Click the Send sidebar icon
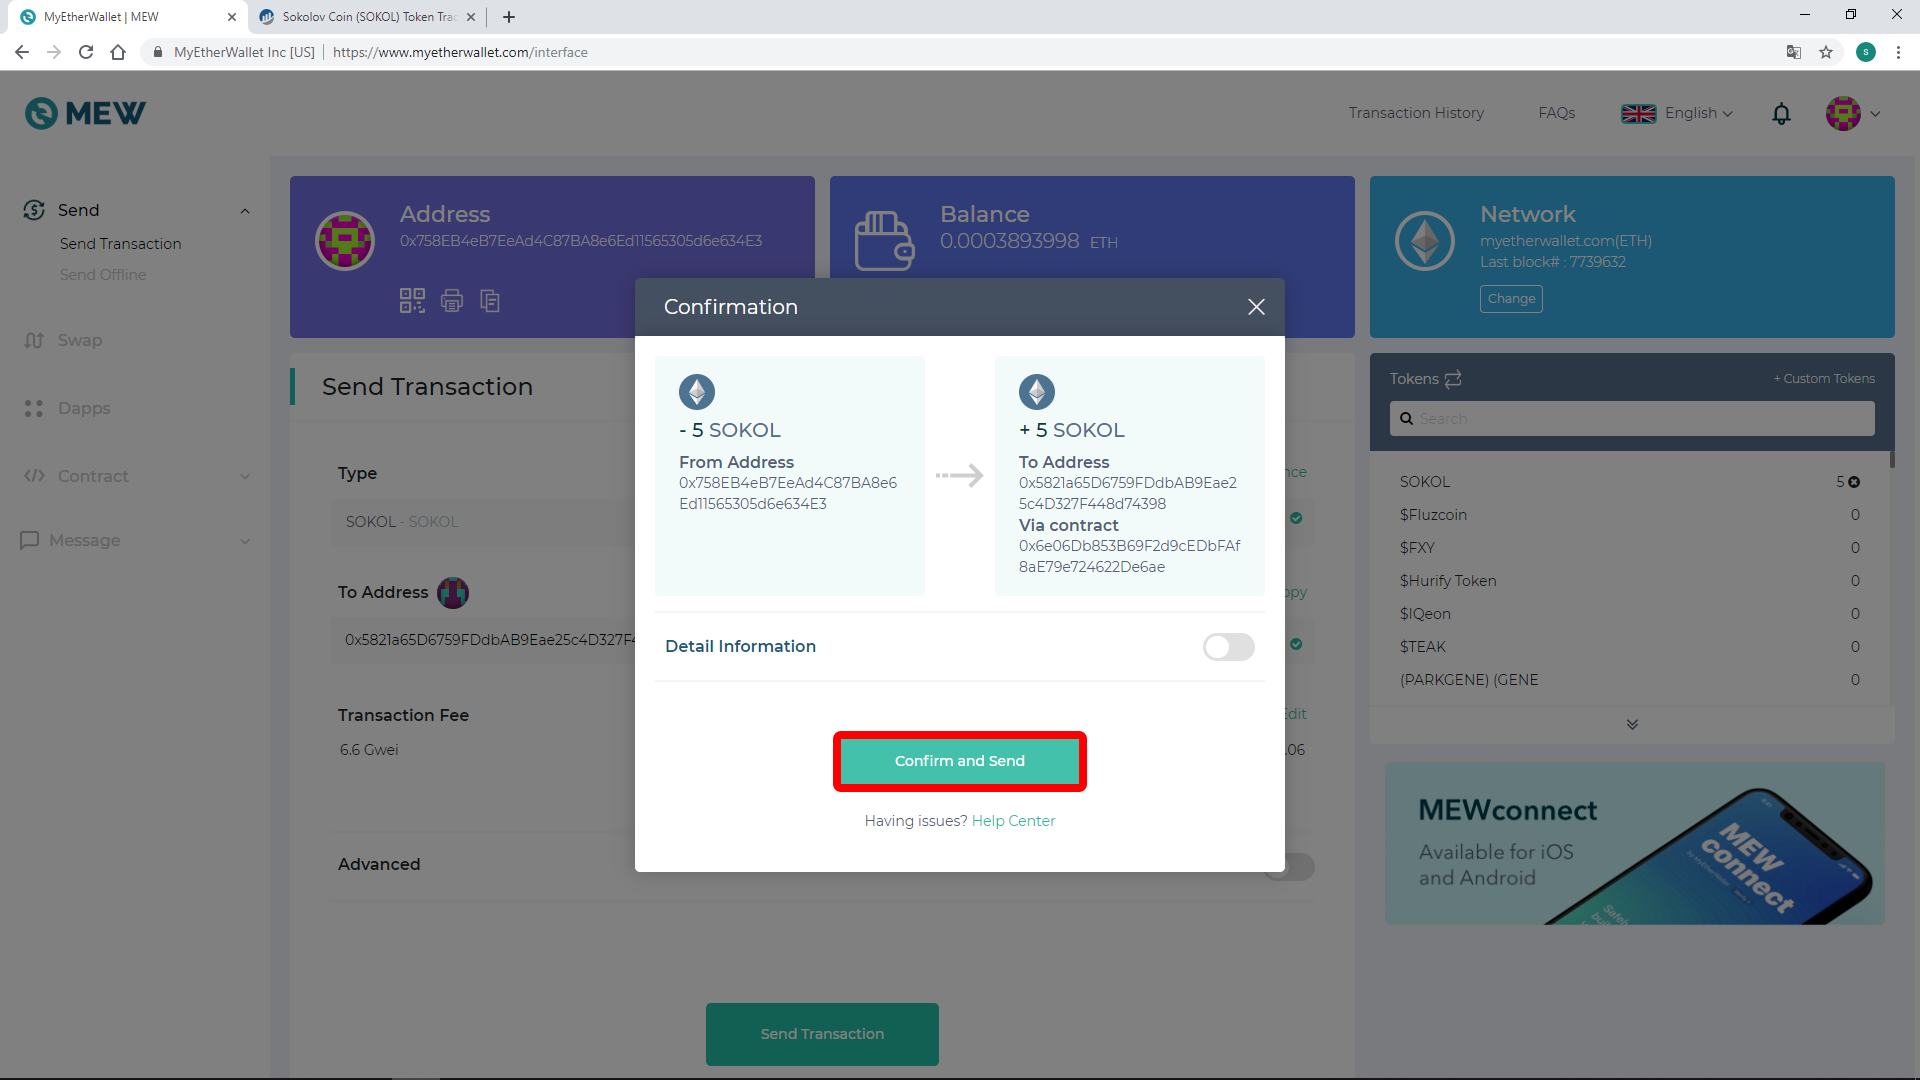This screenshot has height=1080, width=1920. [34, 210]
